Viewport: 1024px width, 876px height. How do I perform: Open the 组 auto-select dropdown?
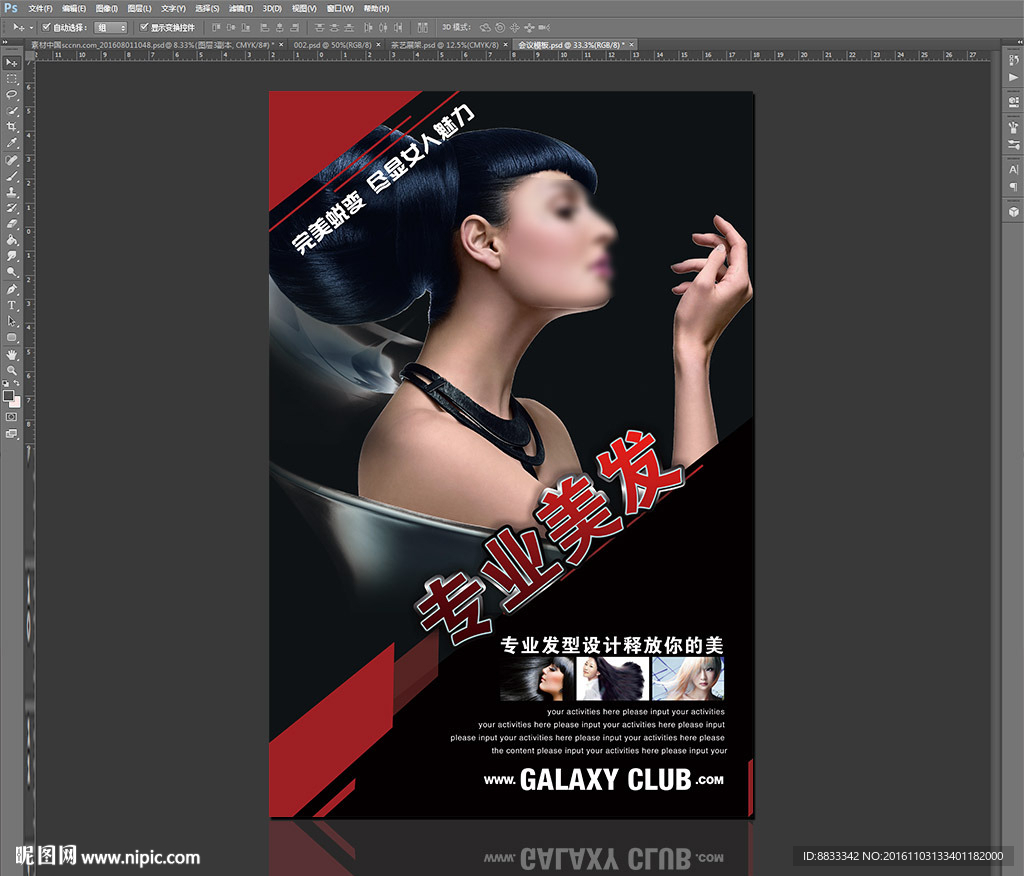[x=110, y=27]
